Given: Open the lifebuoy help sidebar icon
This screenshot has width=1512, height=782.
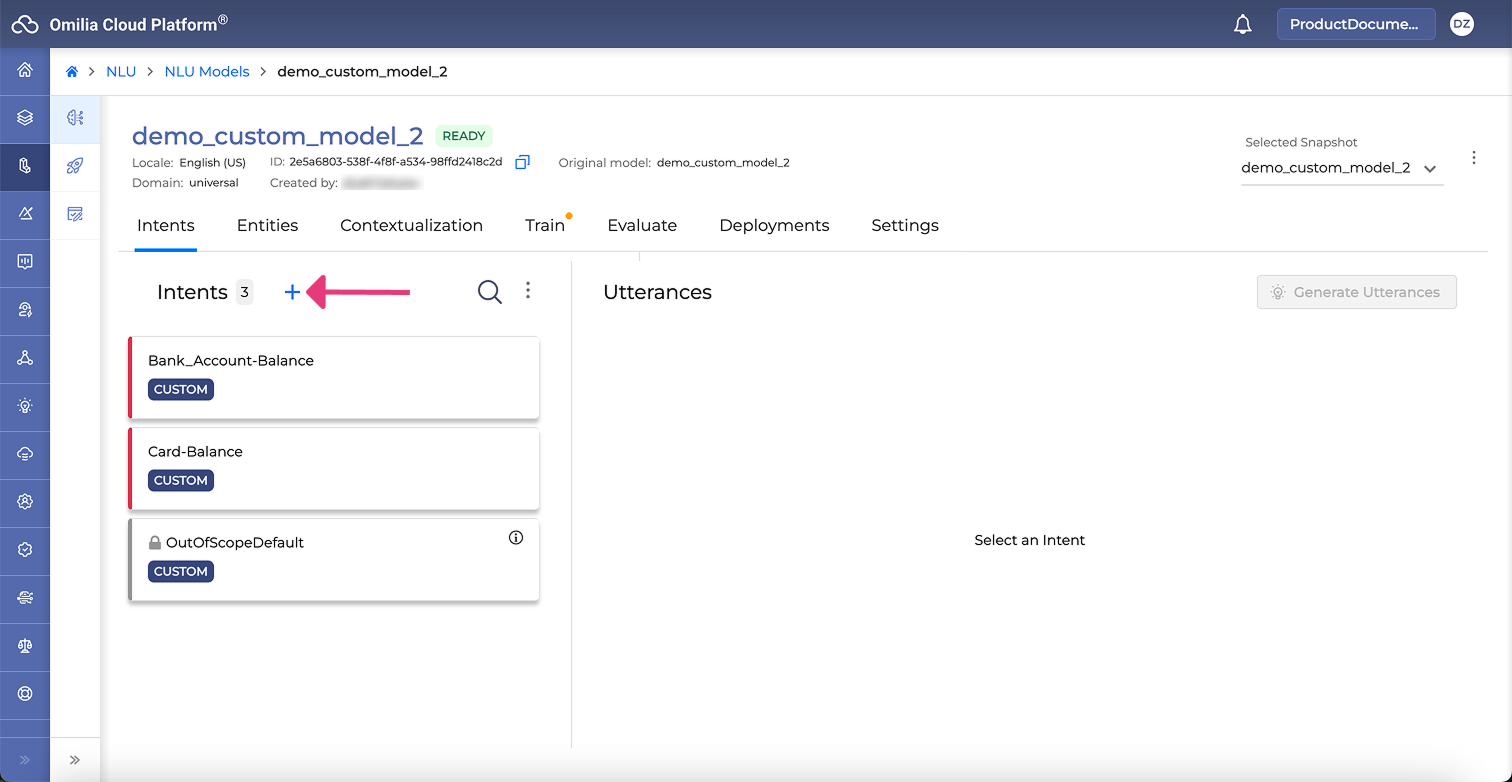Looking at the screenshot, I should [x=25, y=694].
